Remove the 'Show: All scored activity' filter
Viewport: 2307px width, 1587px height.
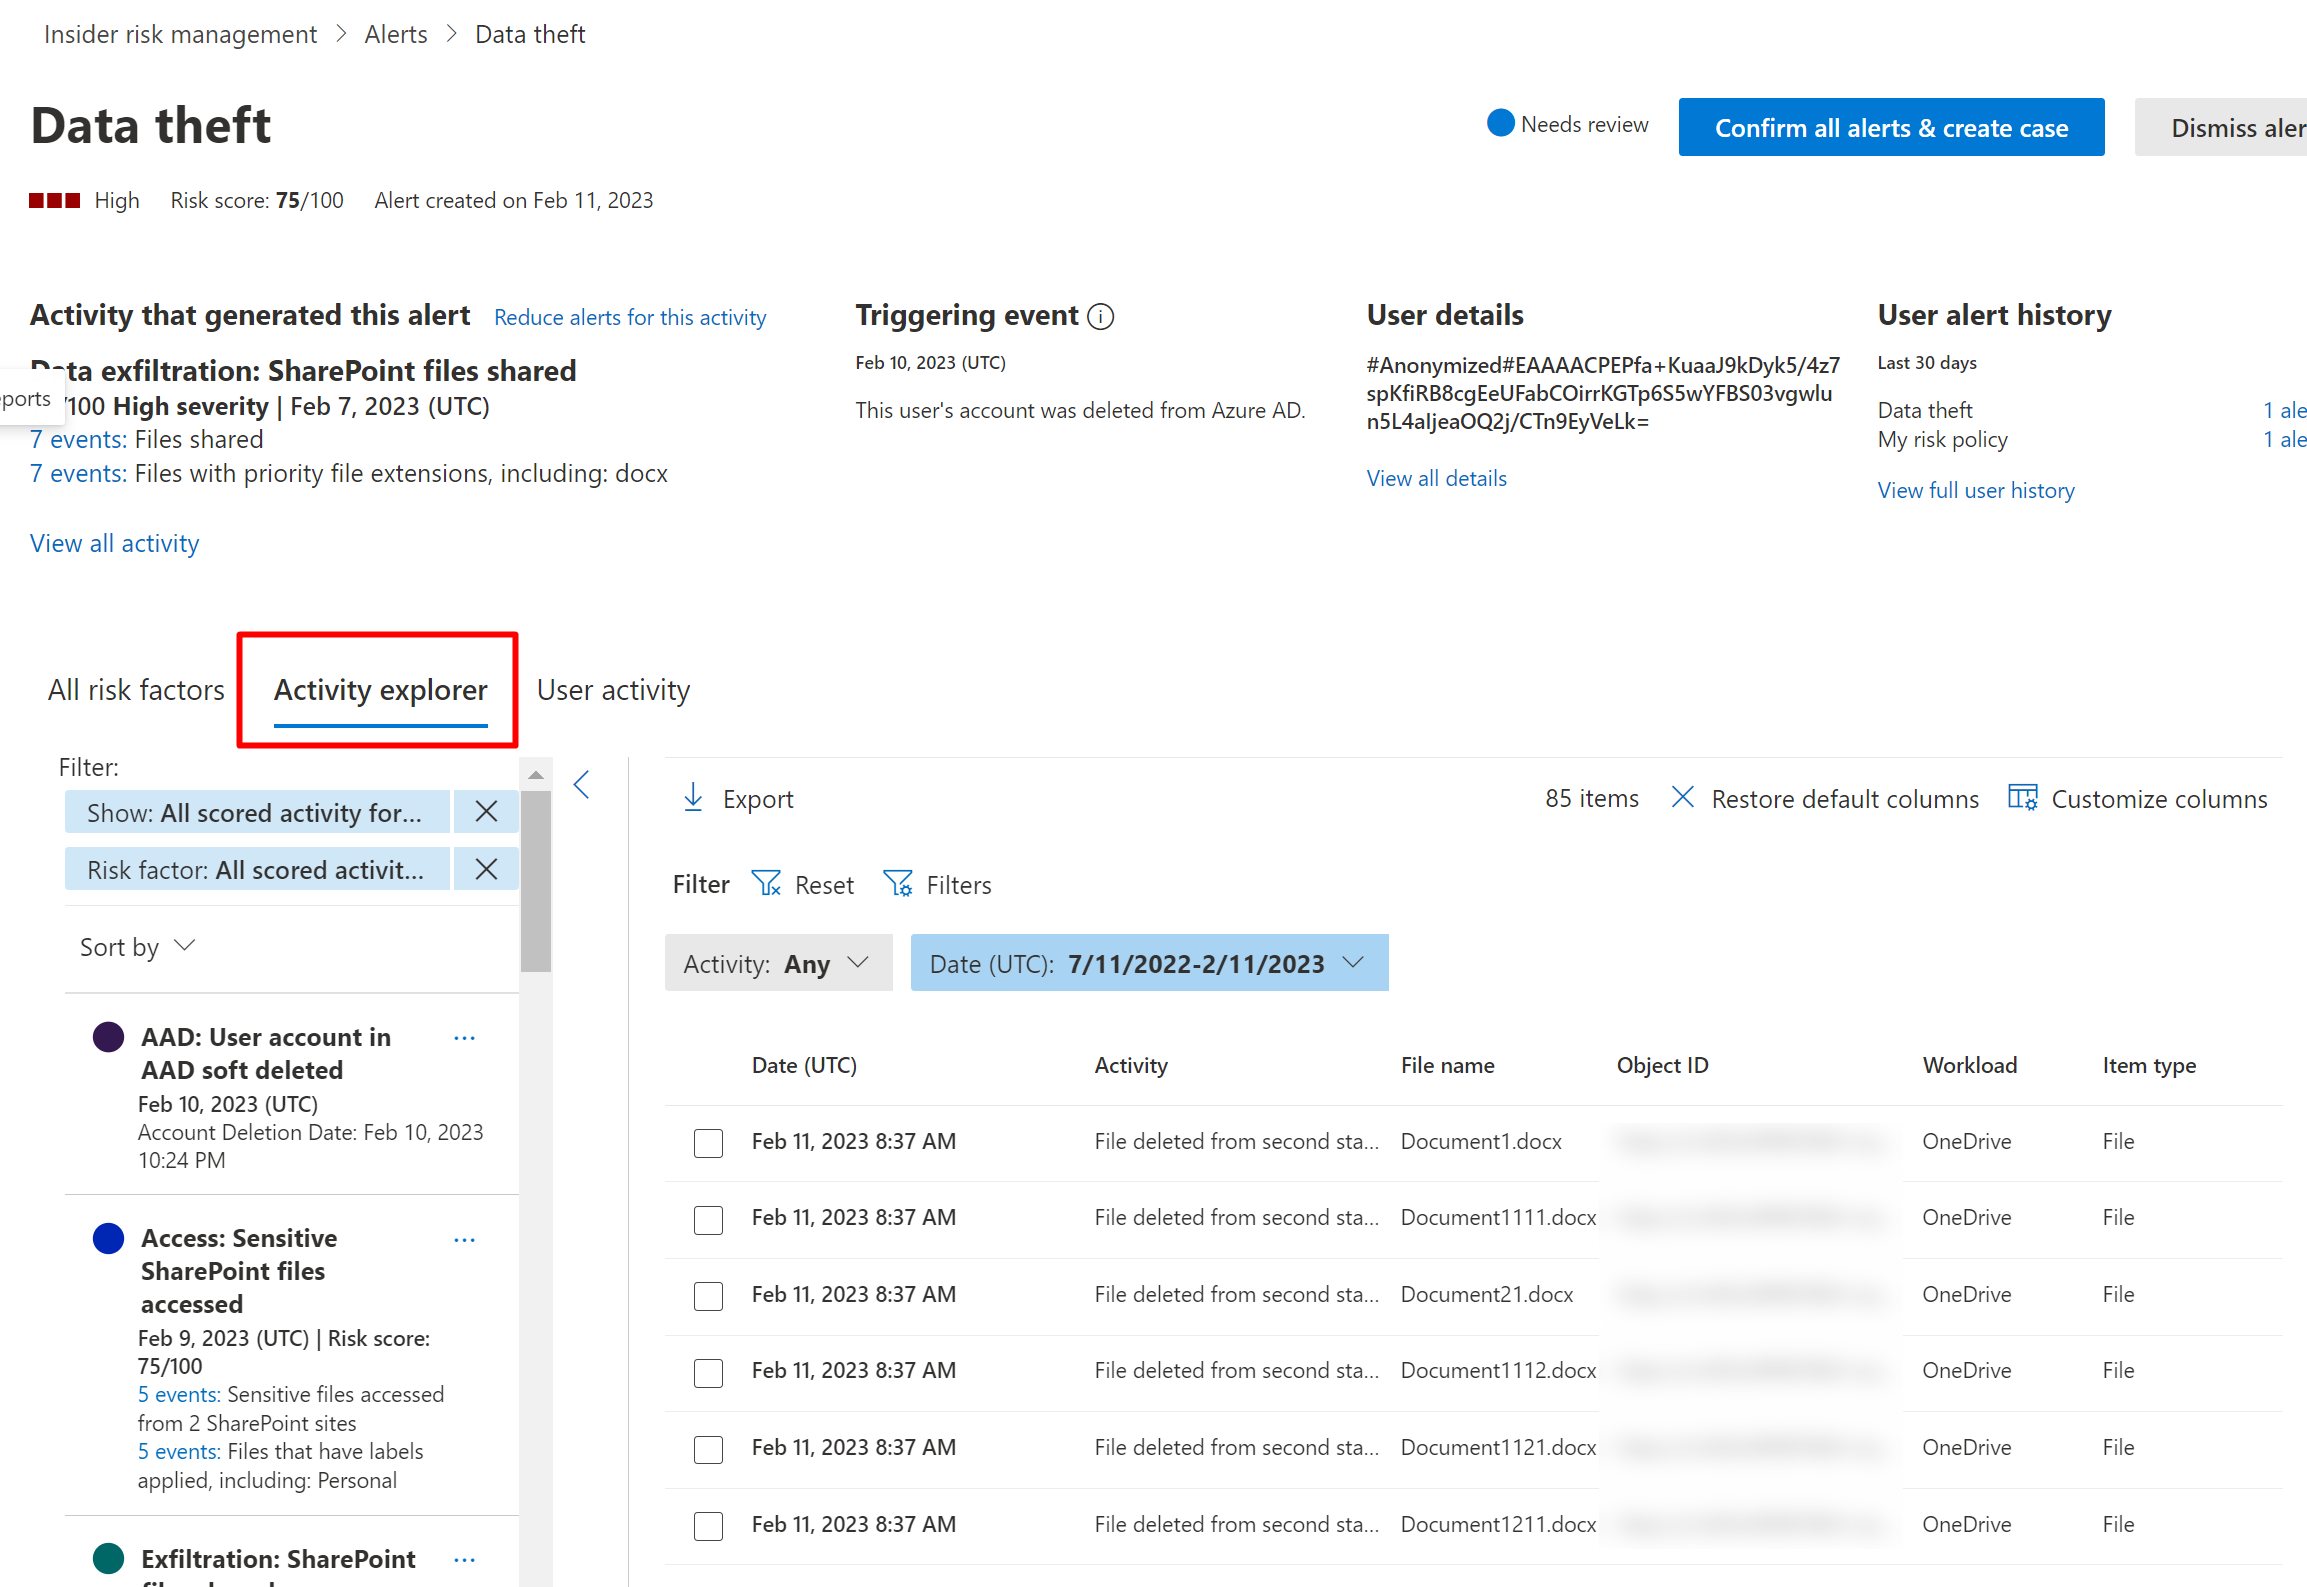click(486, 811)
